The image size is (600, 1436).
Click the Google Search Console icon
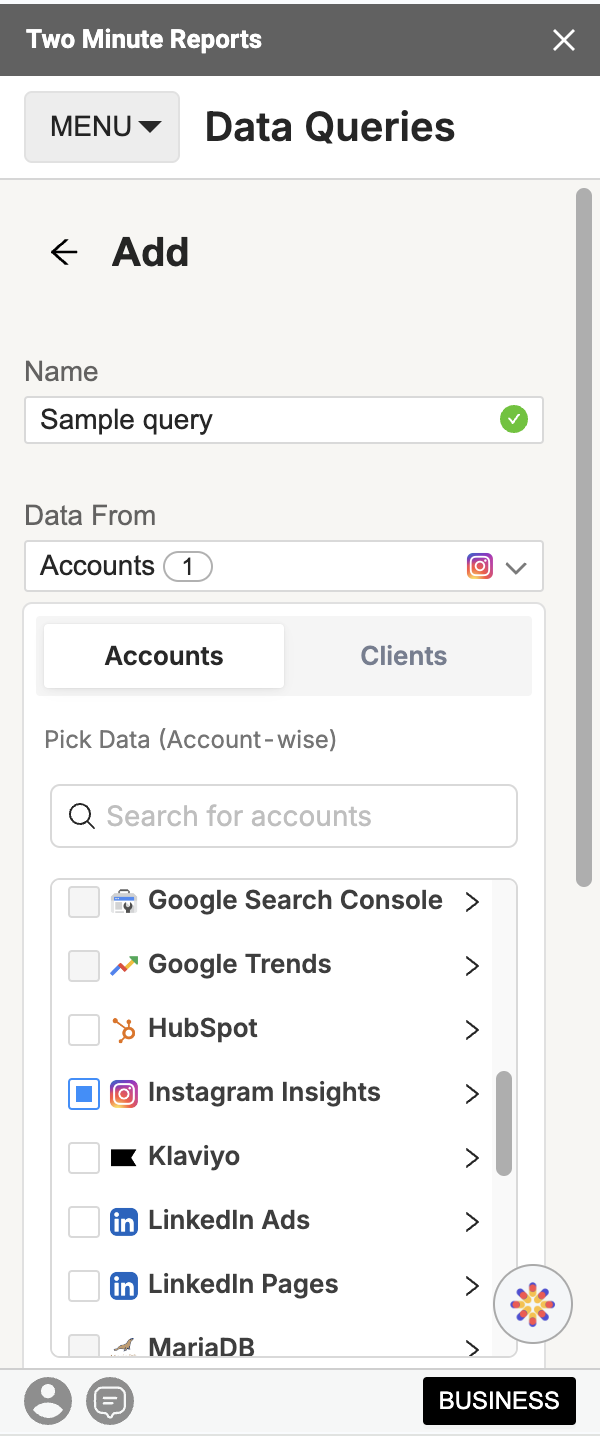(x=124, y=900)
